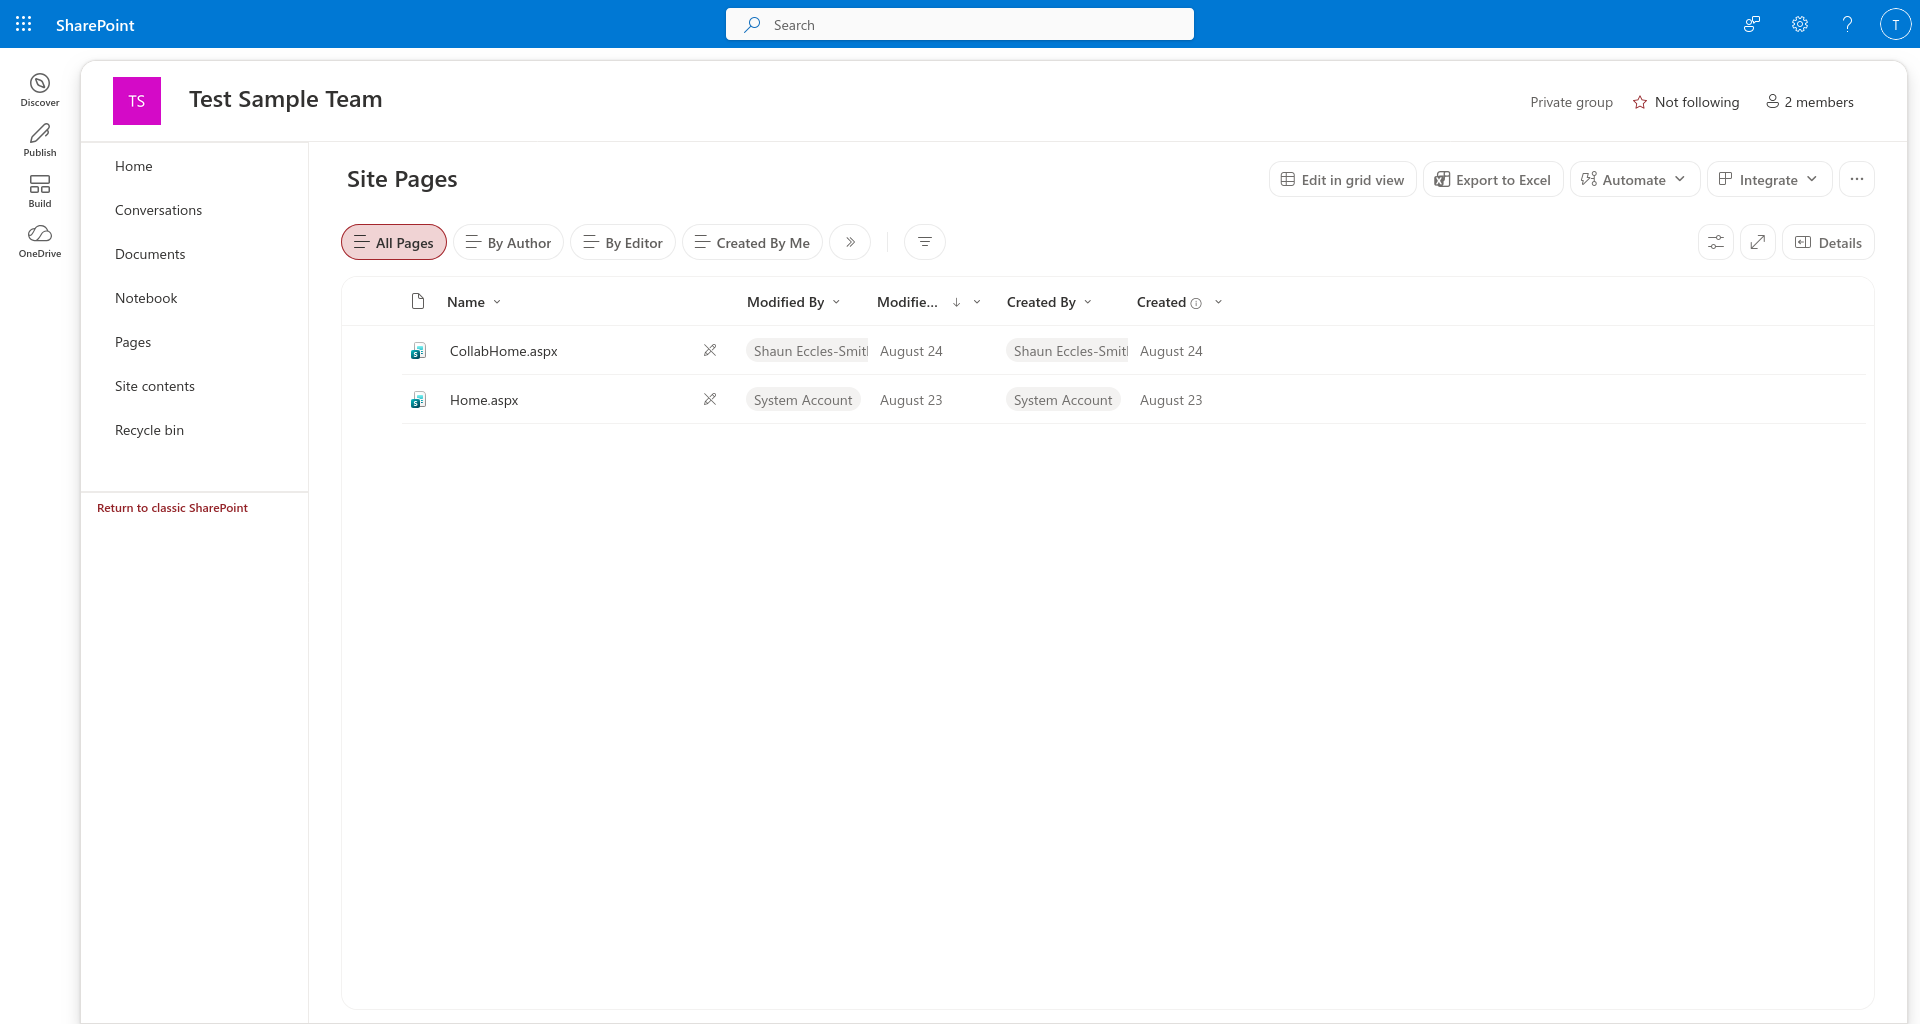This screenshot has width=1920, height=1024.
Task: Open the Name column header menu
Action: (474, 302)
